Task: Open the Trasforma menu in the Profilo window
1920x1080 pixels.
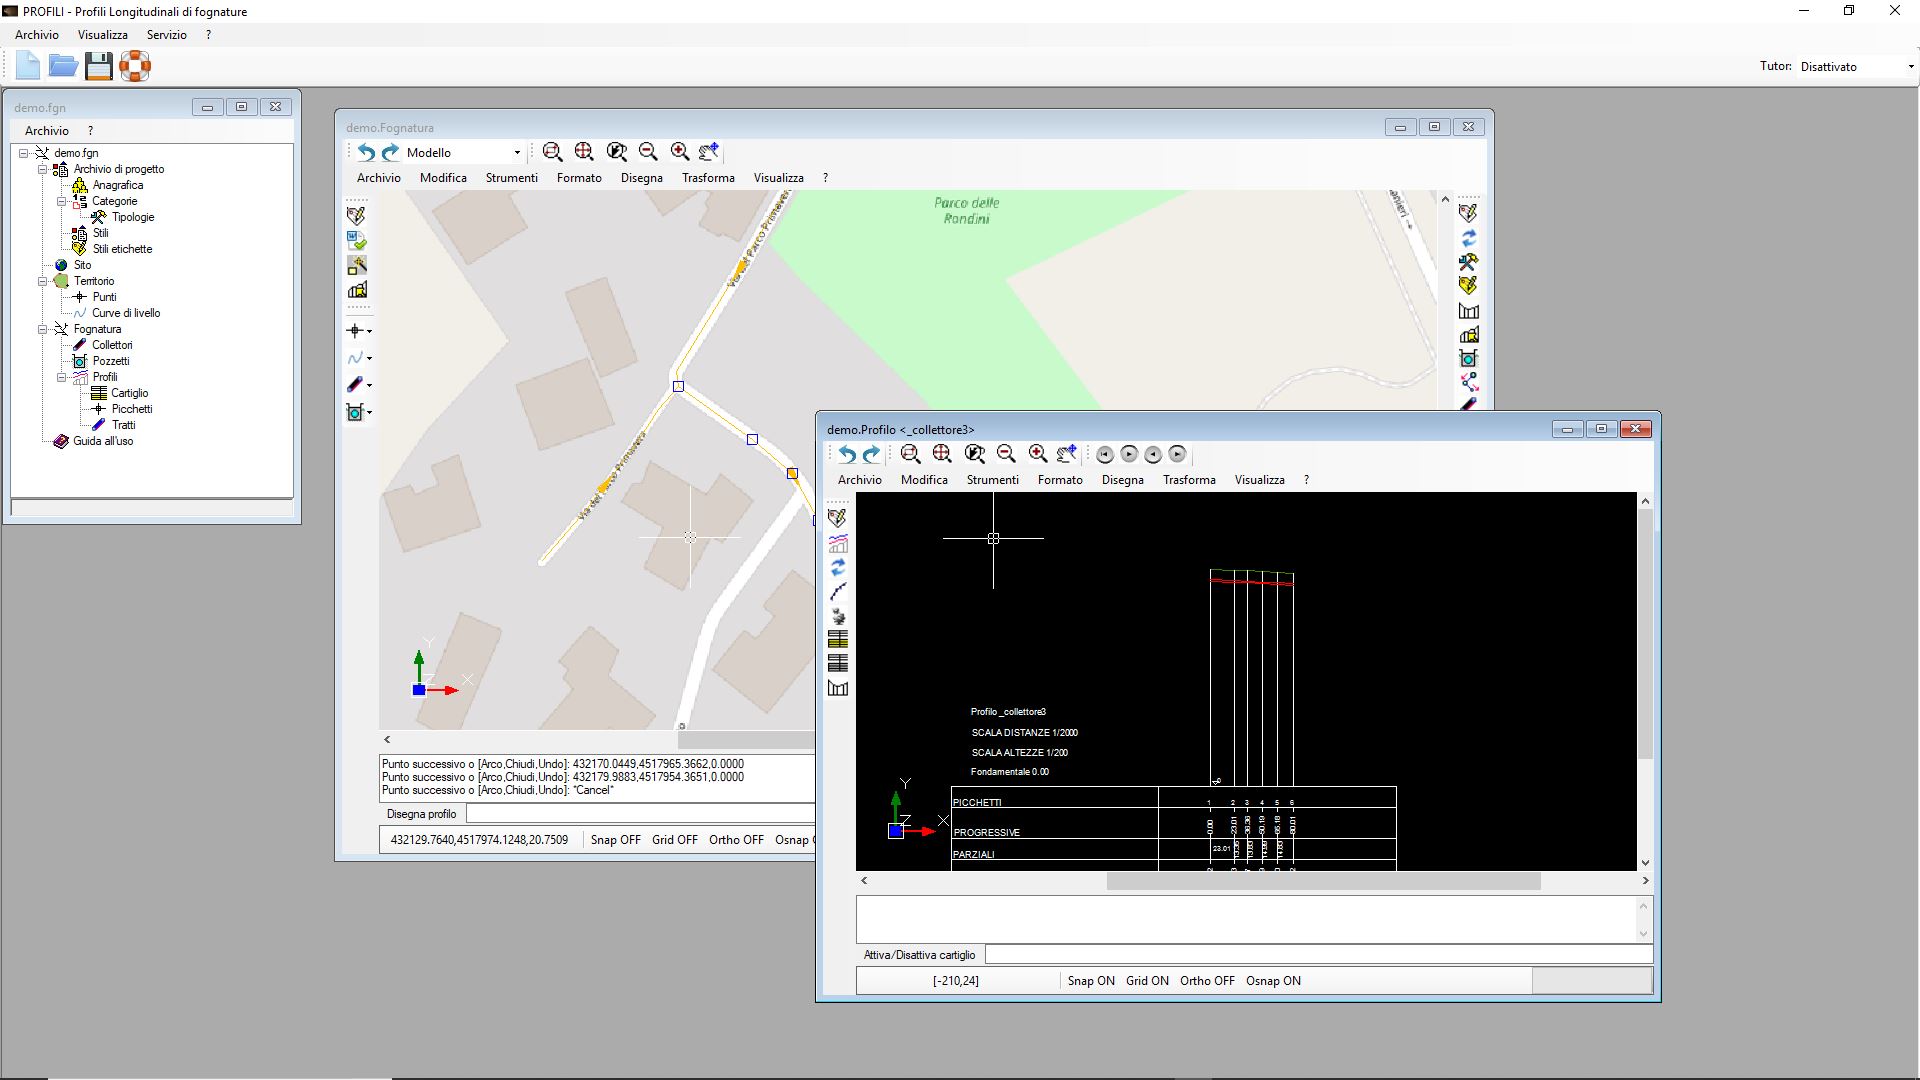Action: 1189,480
